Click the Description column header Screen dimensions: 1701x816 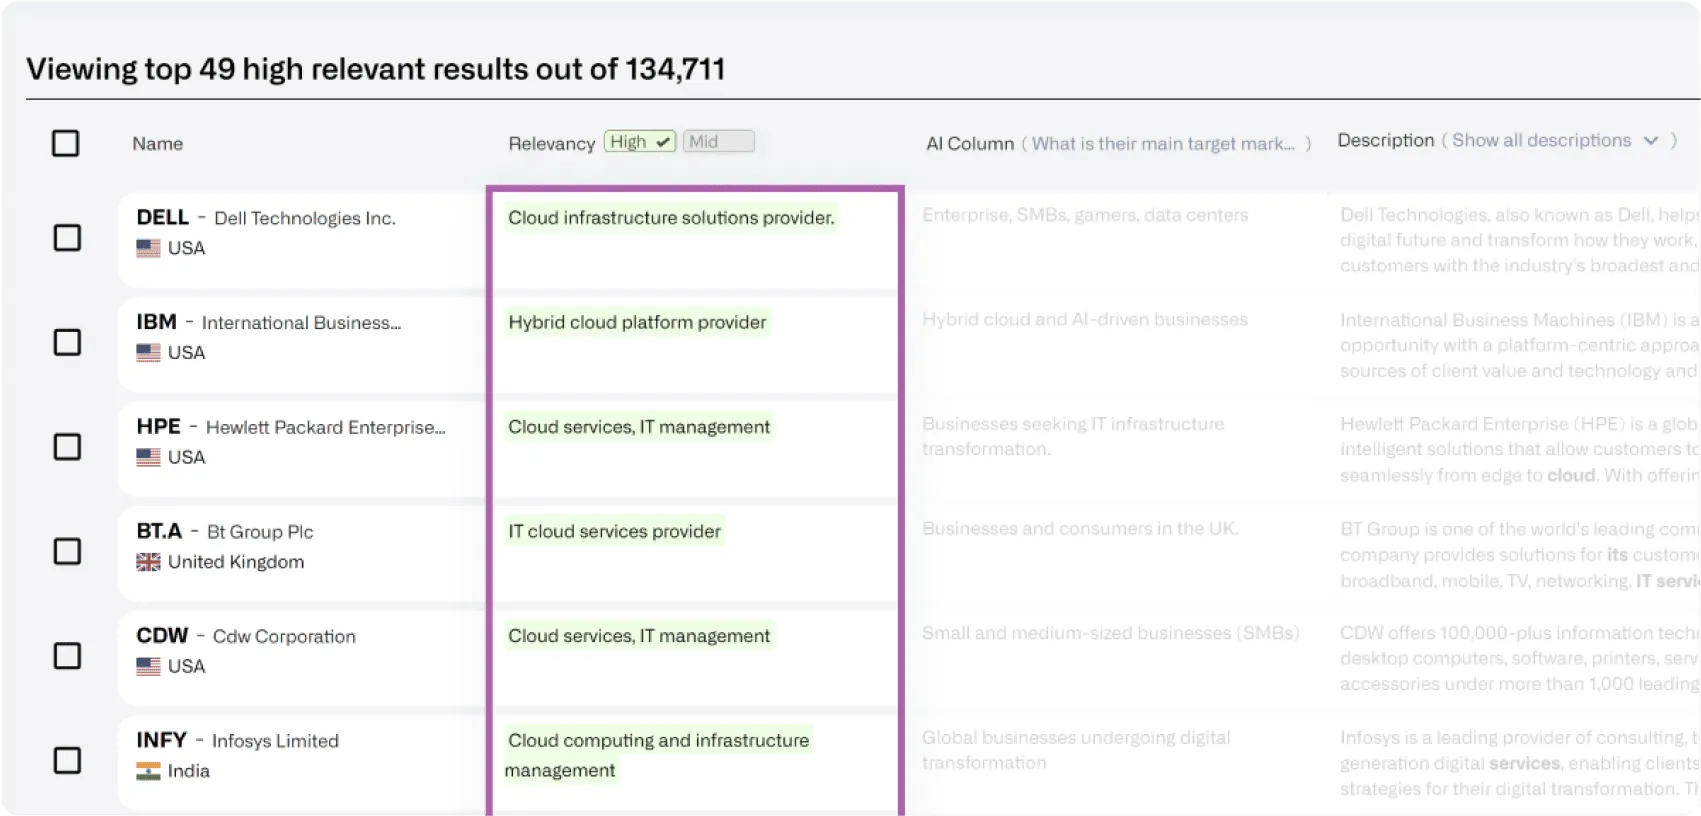[x=1386, y=140]
